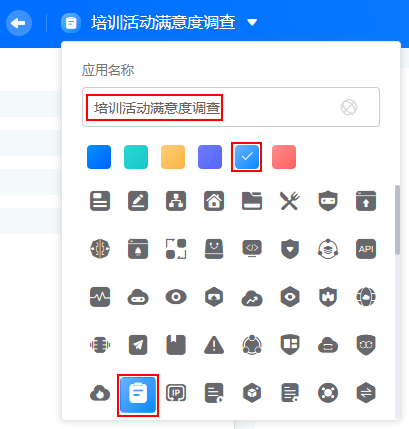Click the highlighted clipboard icon
The image size is (409, 429).
138,395
